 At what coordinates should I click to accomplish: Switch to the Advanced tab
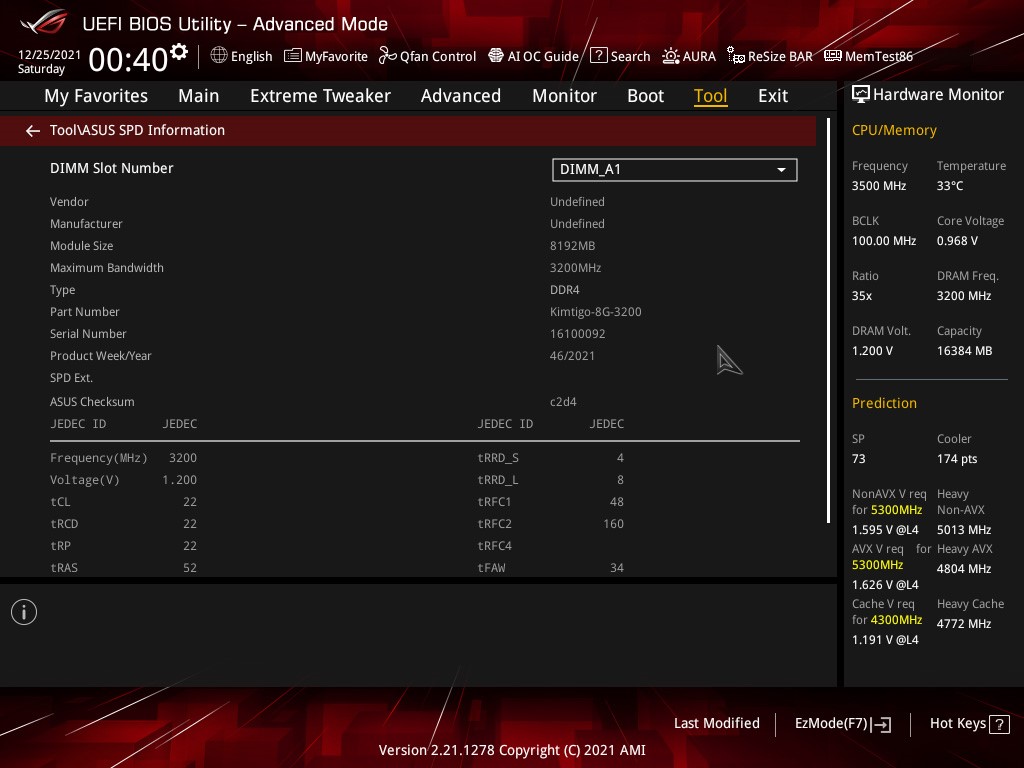click(x=460, y=96)
